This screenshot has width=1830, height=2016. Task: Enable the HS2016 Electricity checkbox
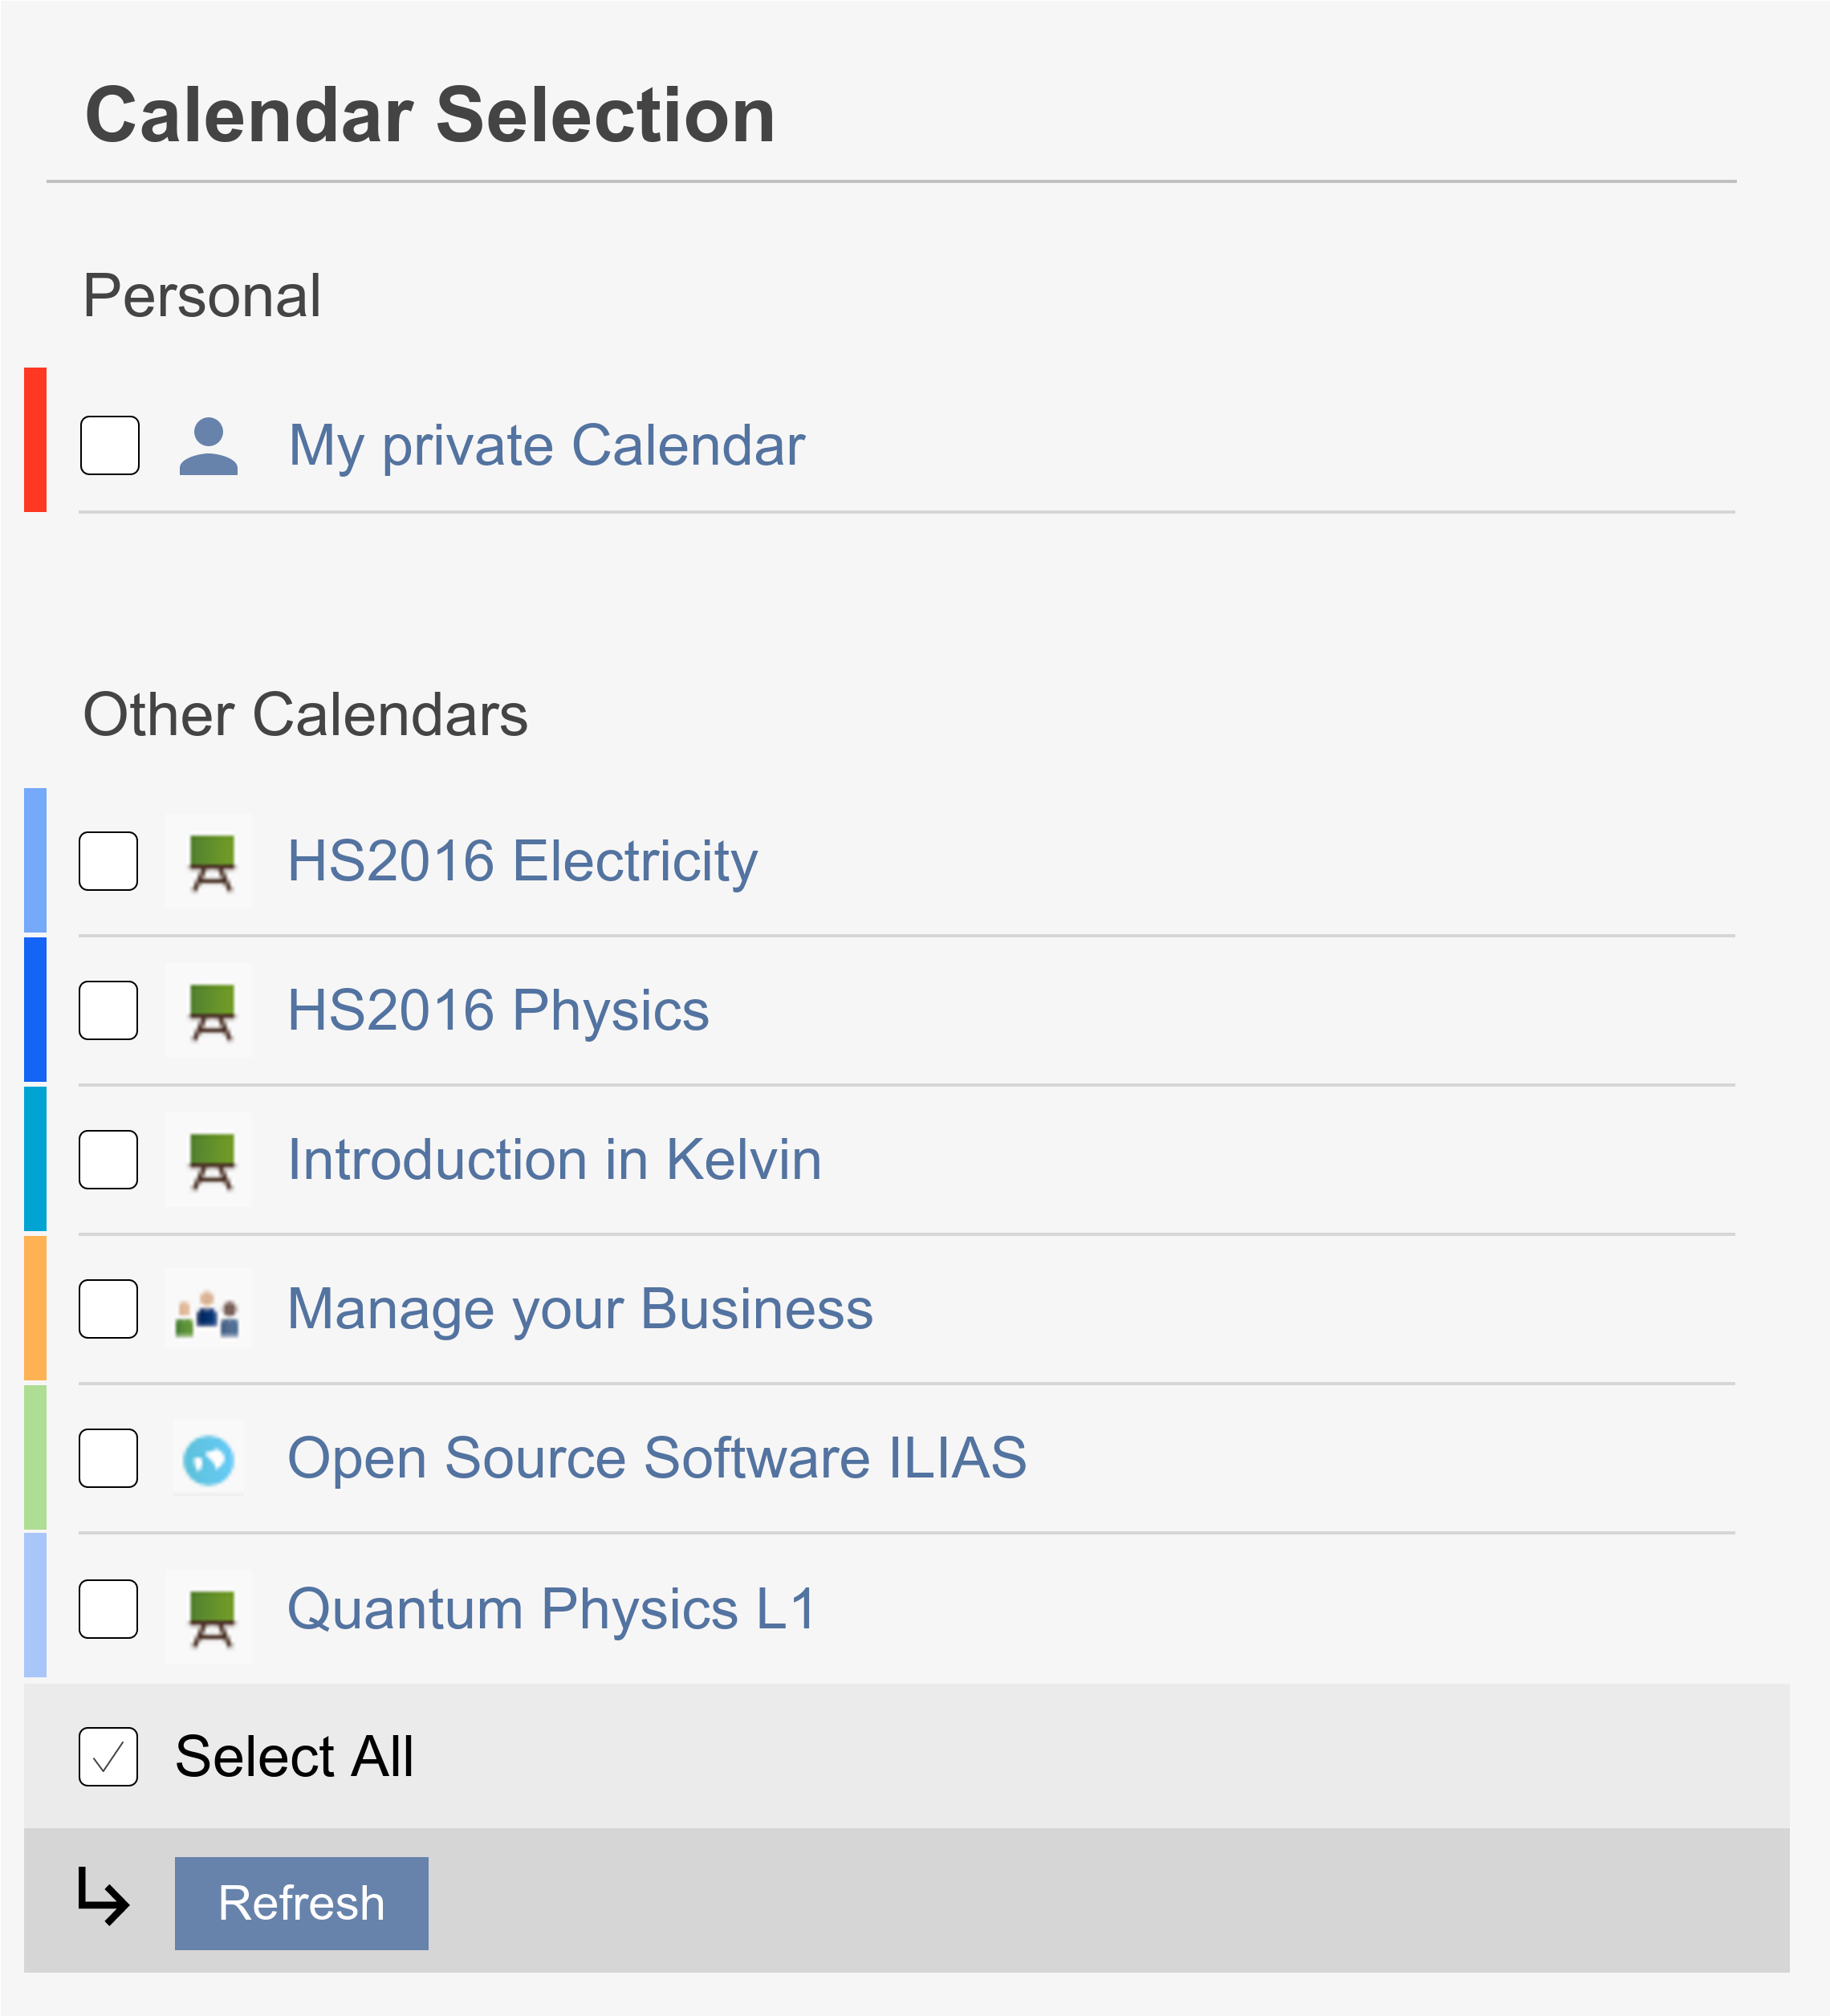[108, 861]
